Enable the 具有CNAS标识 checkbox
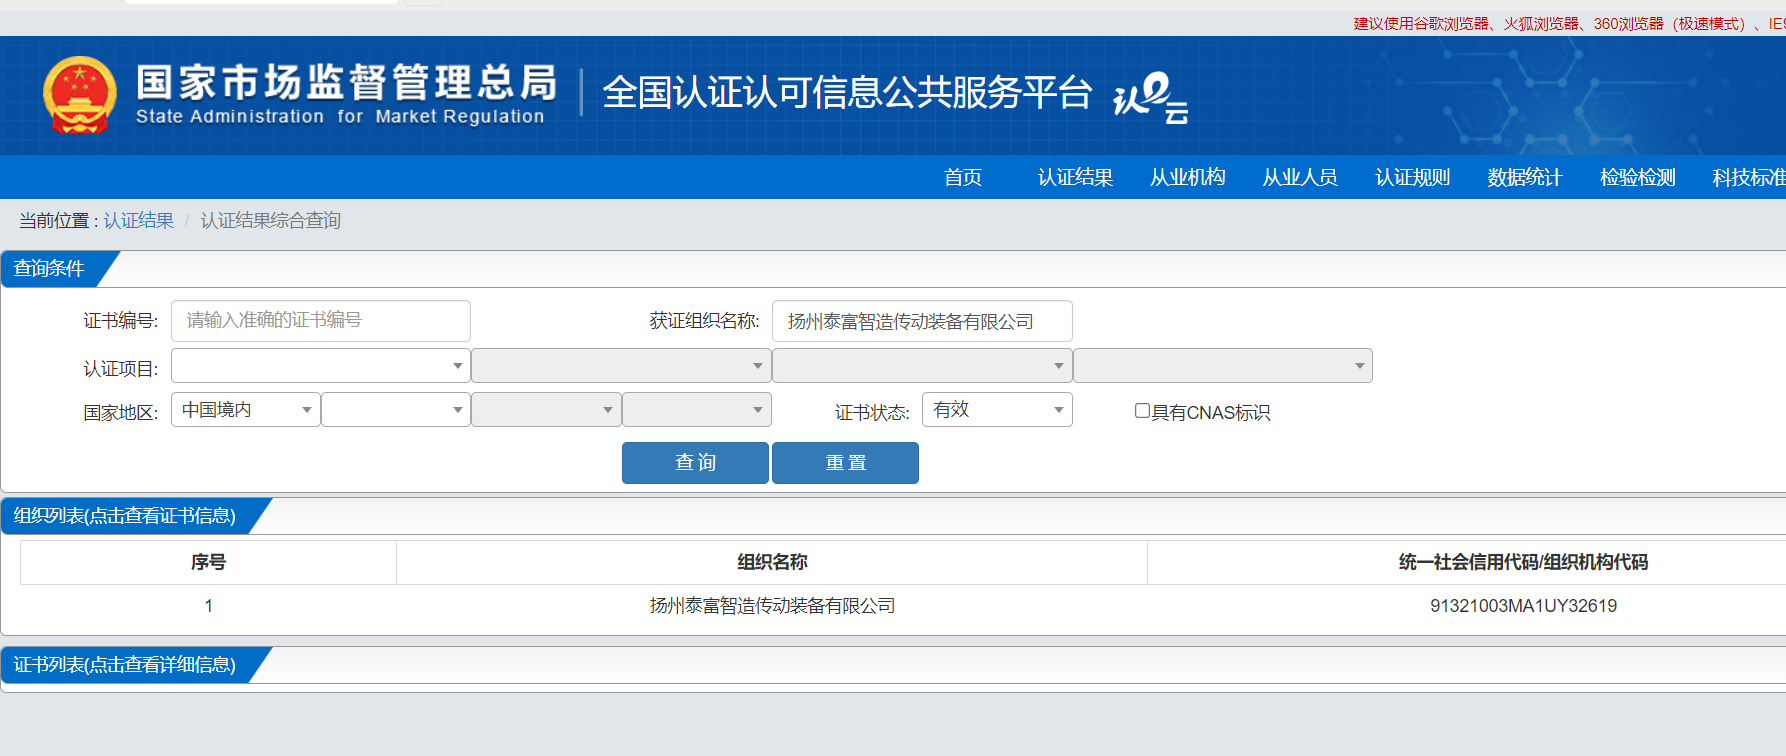The image size is (1786, 756). [x=1142, y=411]
